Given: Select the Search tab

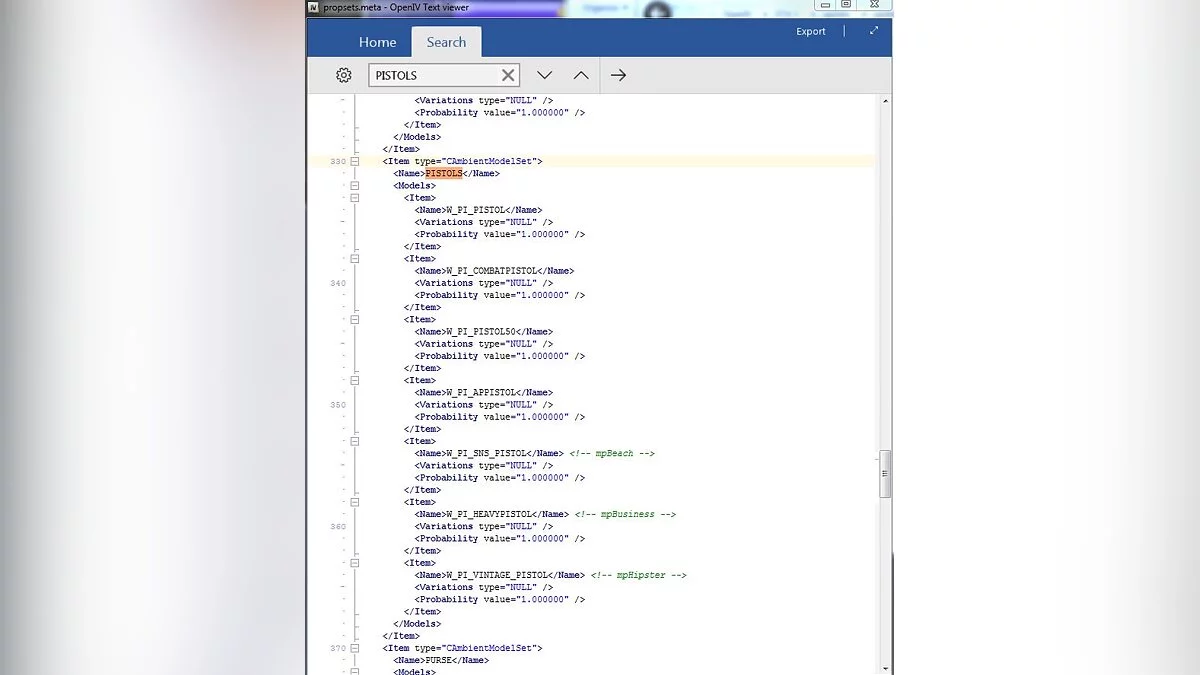Looking at the screenshot, I should tap(446, 42).
